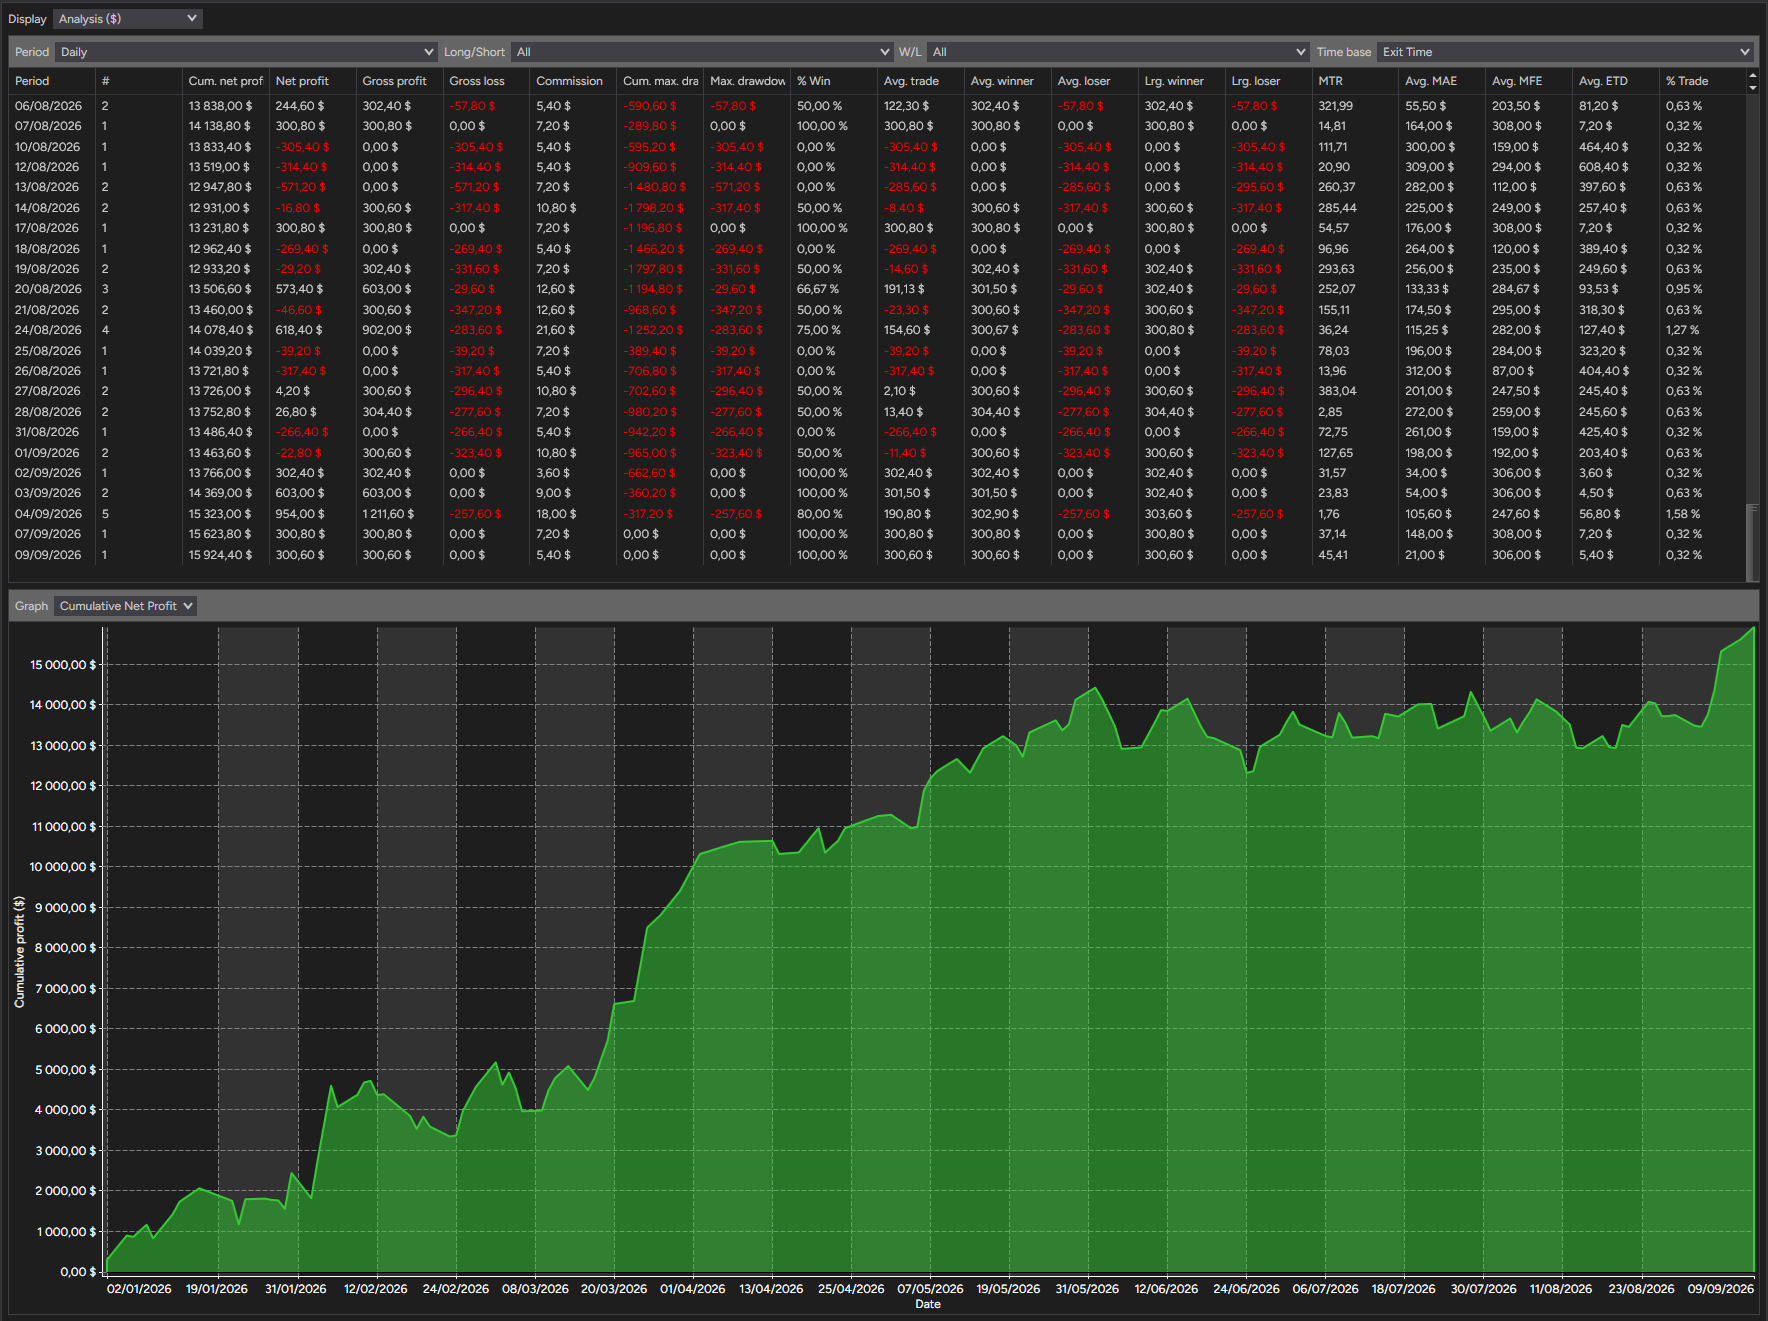Select the 26/08/2026 period row

click(877, 371)
